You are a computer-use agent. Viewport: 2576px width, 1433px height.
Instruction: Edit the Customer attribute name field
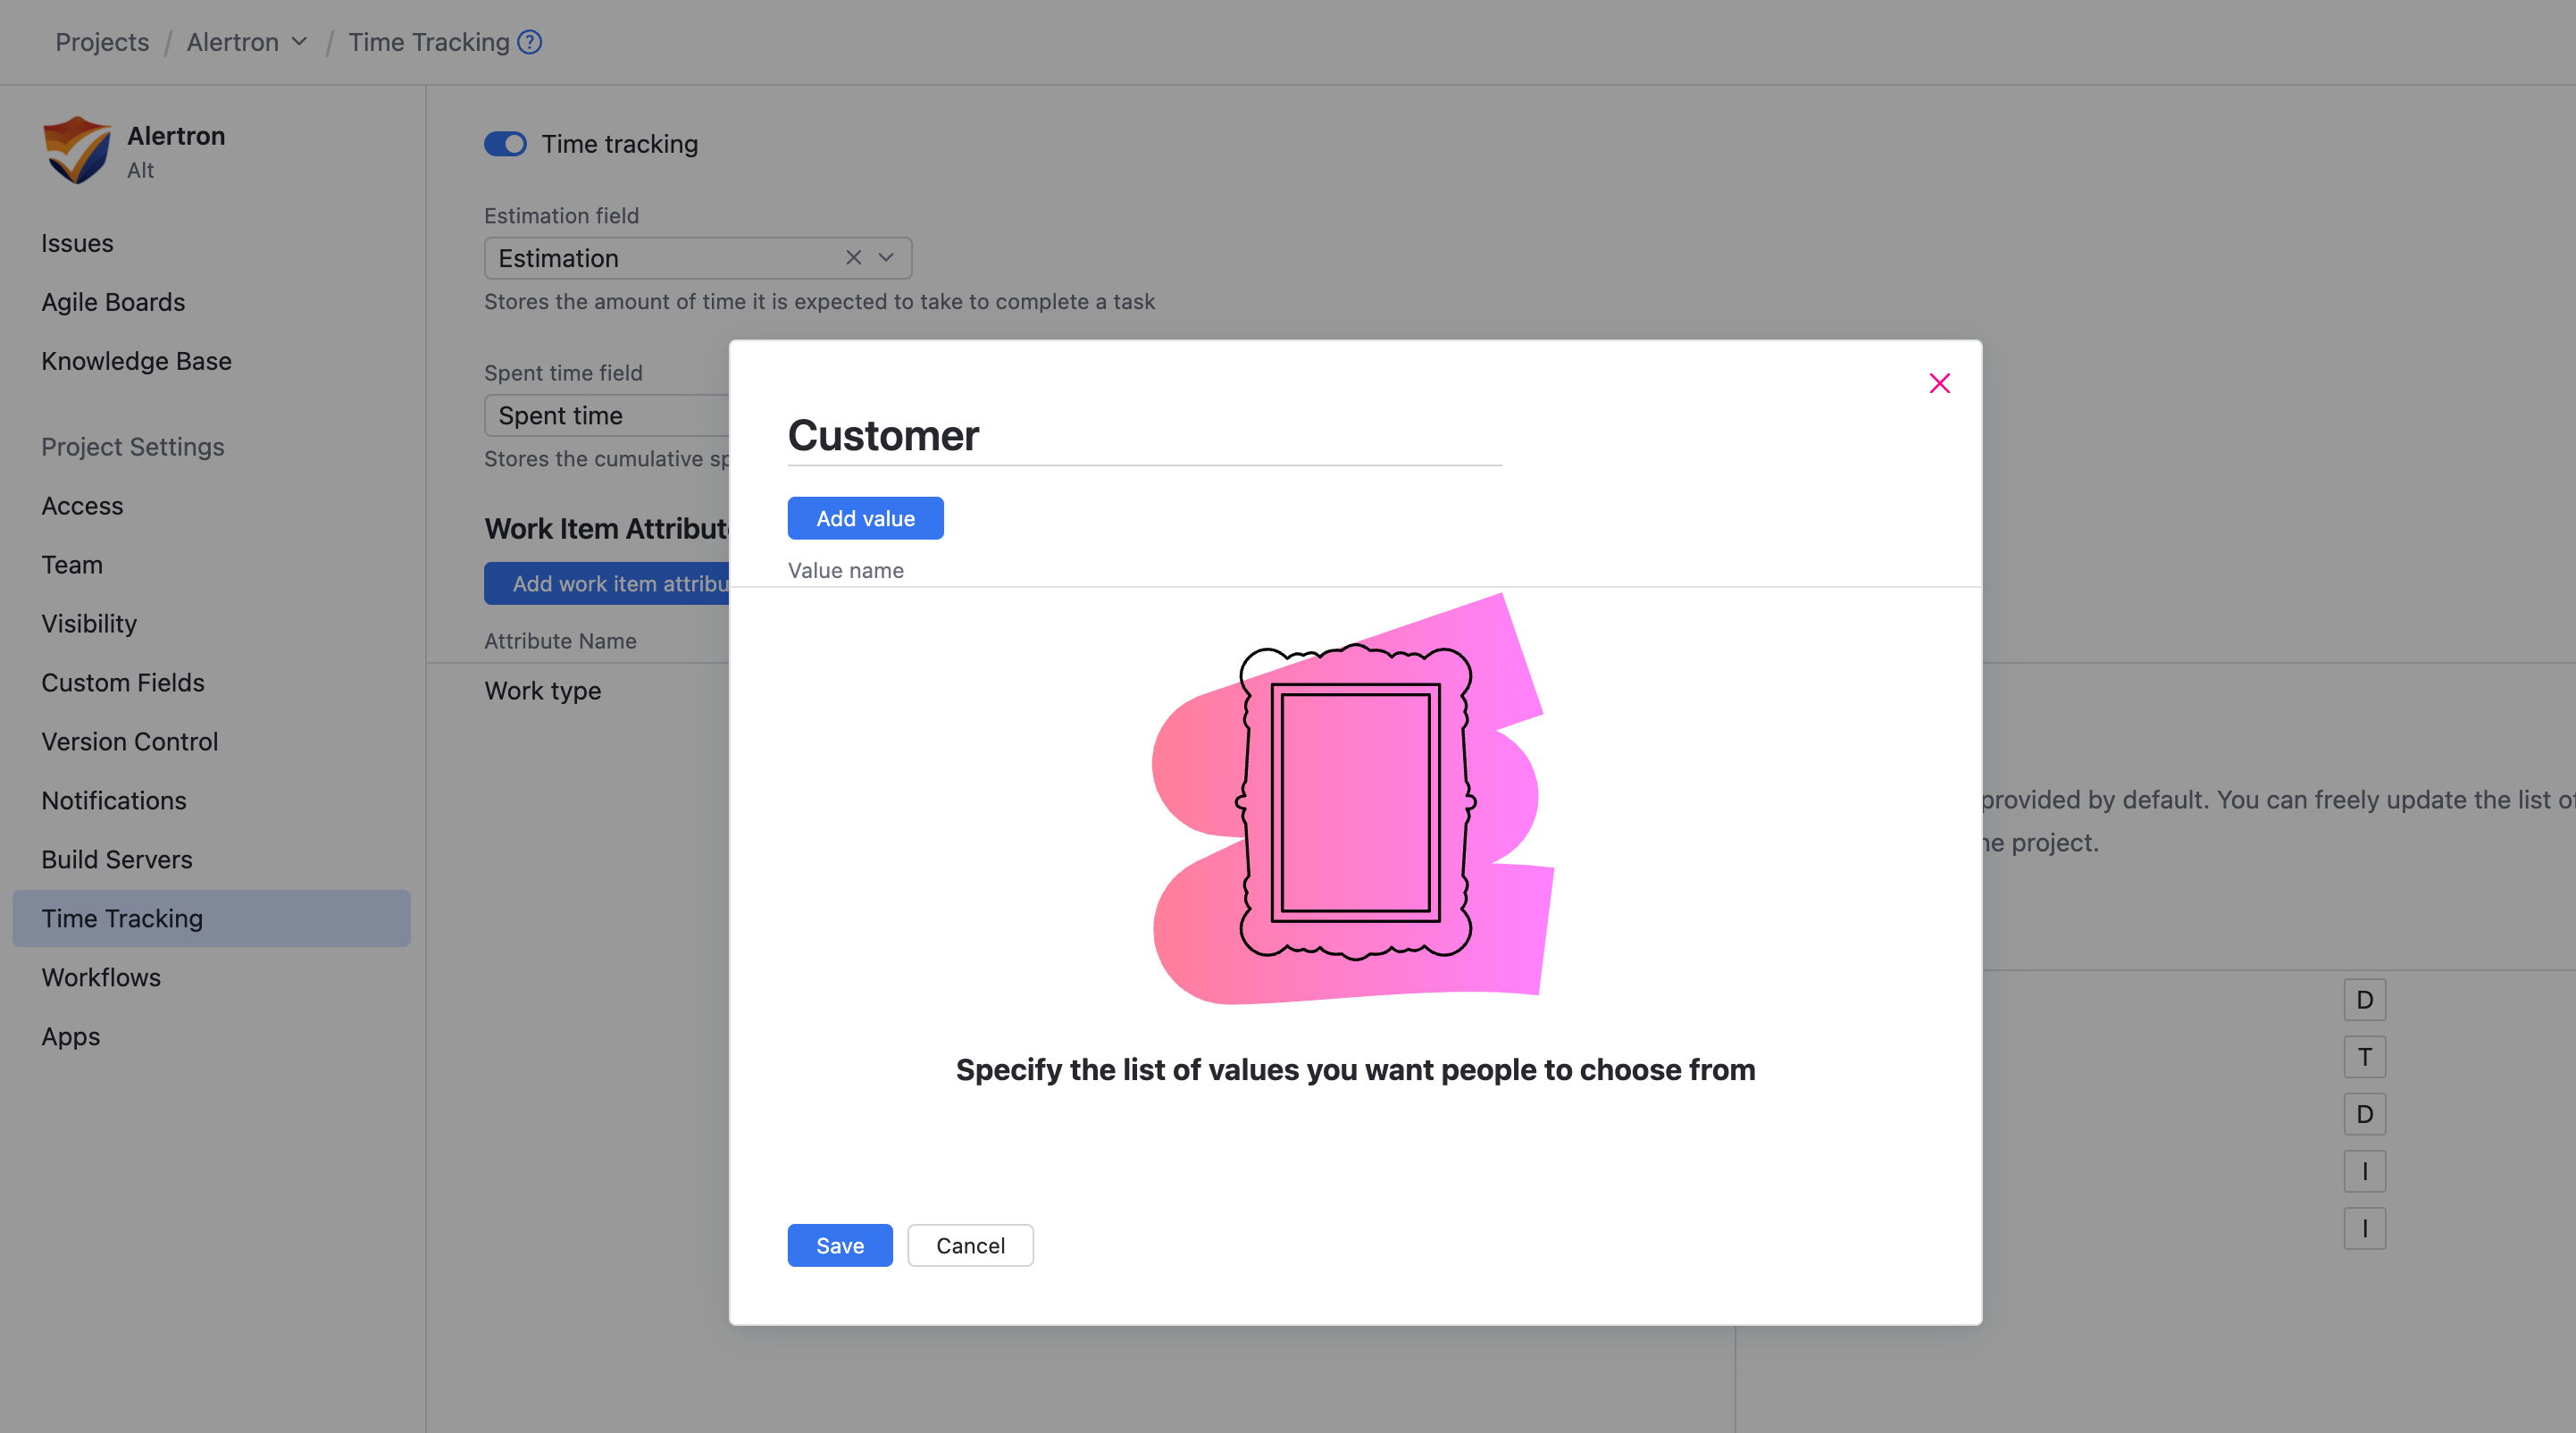(1143, 436)
